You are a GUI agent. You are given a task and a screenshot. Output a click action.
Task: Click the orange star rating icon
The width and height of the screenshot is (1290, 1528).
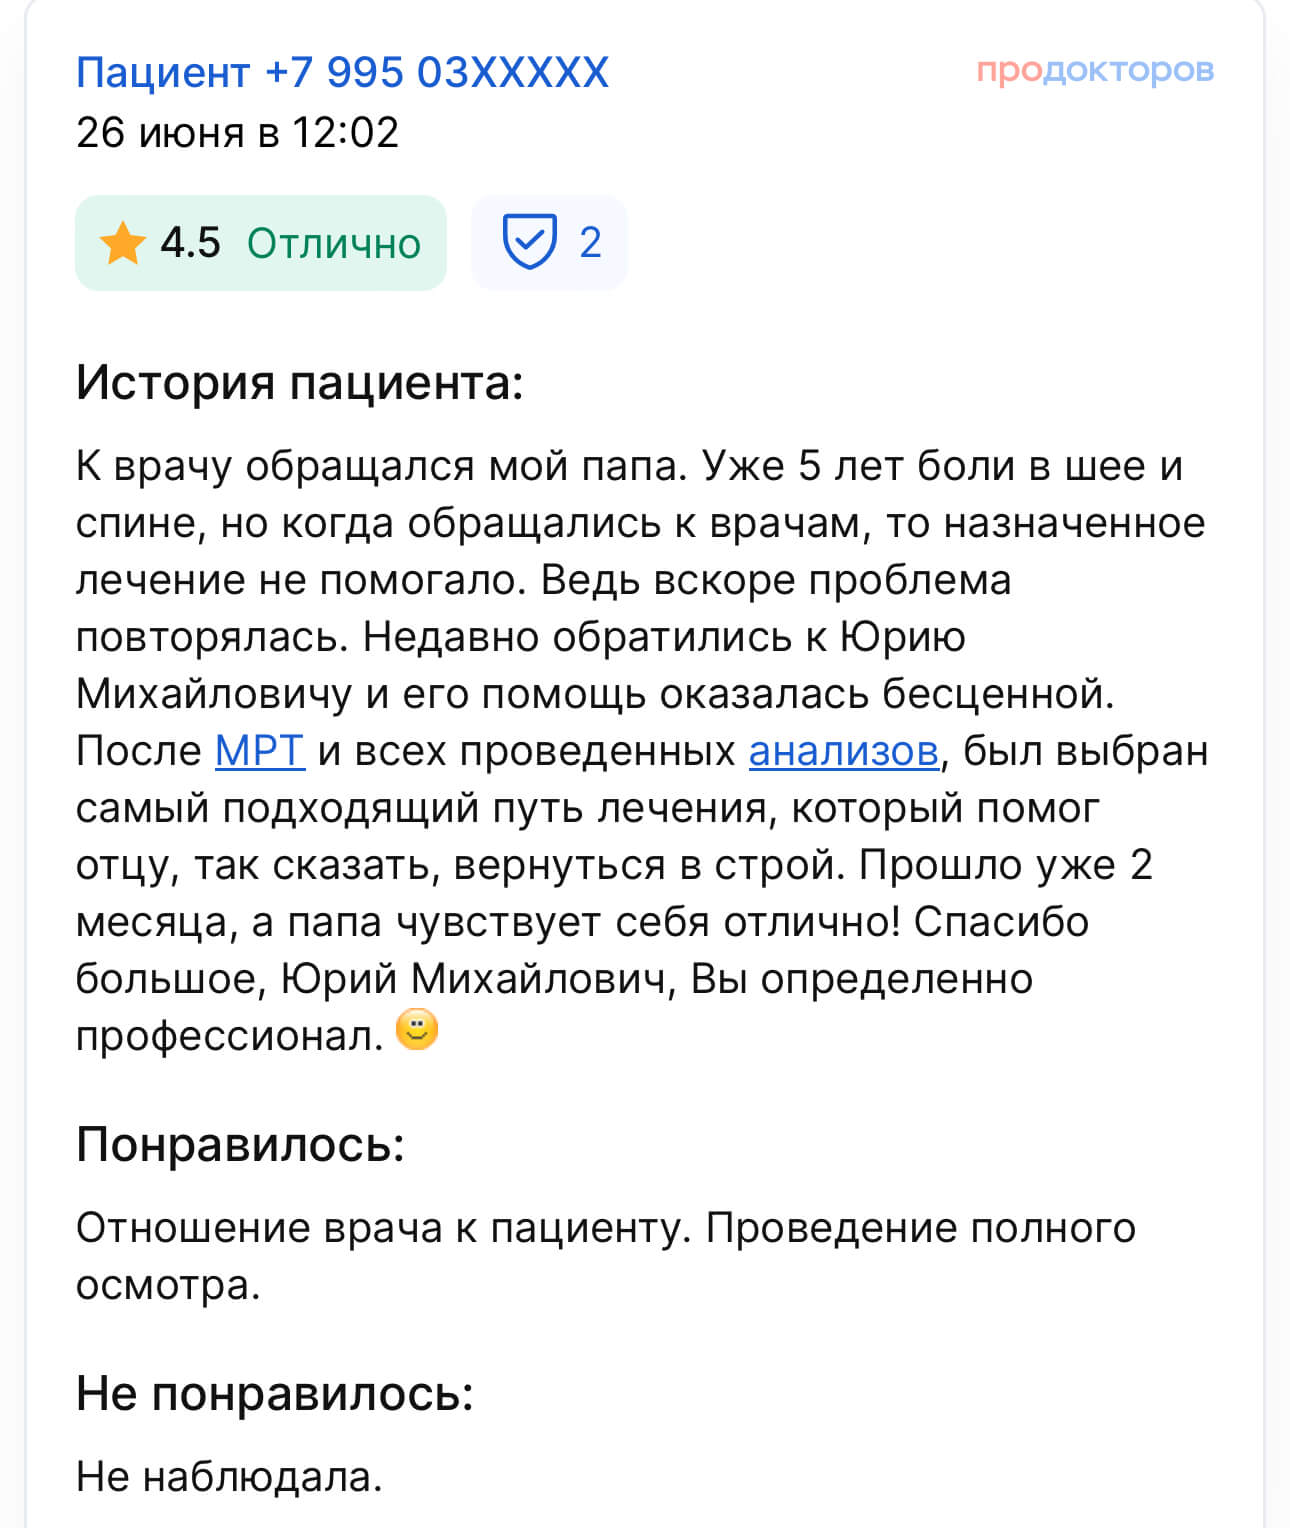tap(122, 243)
